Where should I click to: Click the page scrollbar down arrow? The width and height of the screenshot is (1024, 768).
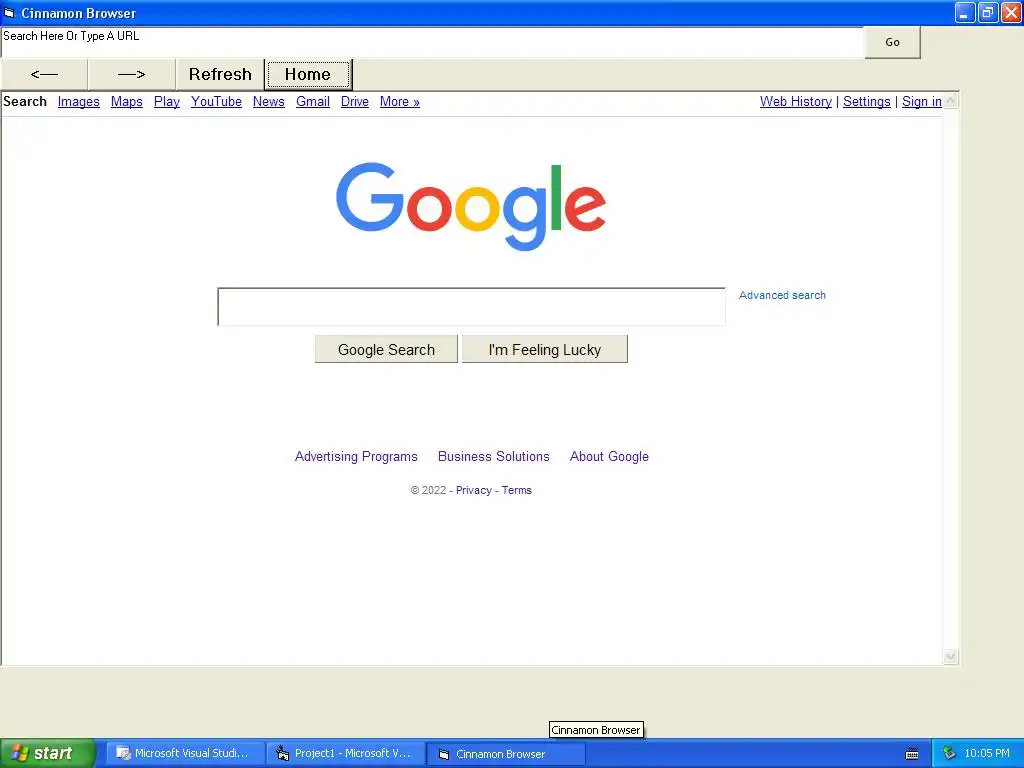tap(951, 656)
